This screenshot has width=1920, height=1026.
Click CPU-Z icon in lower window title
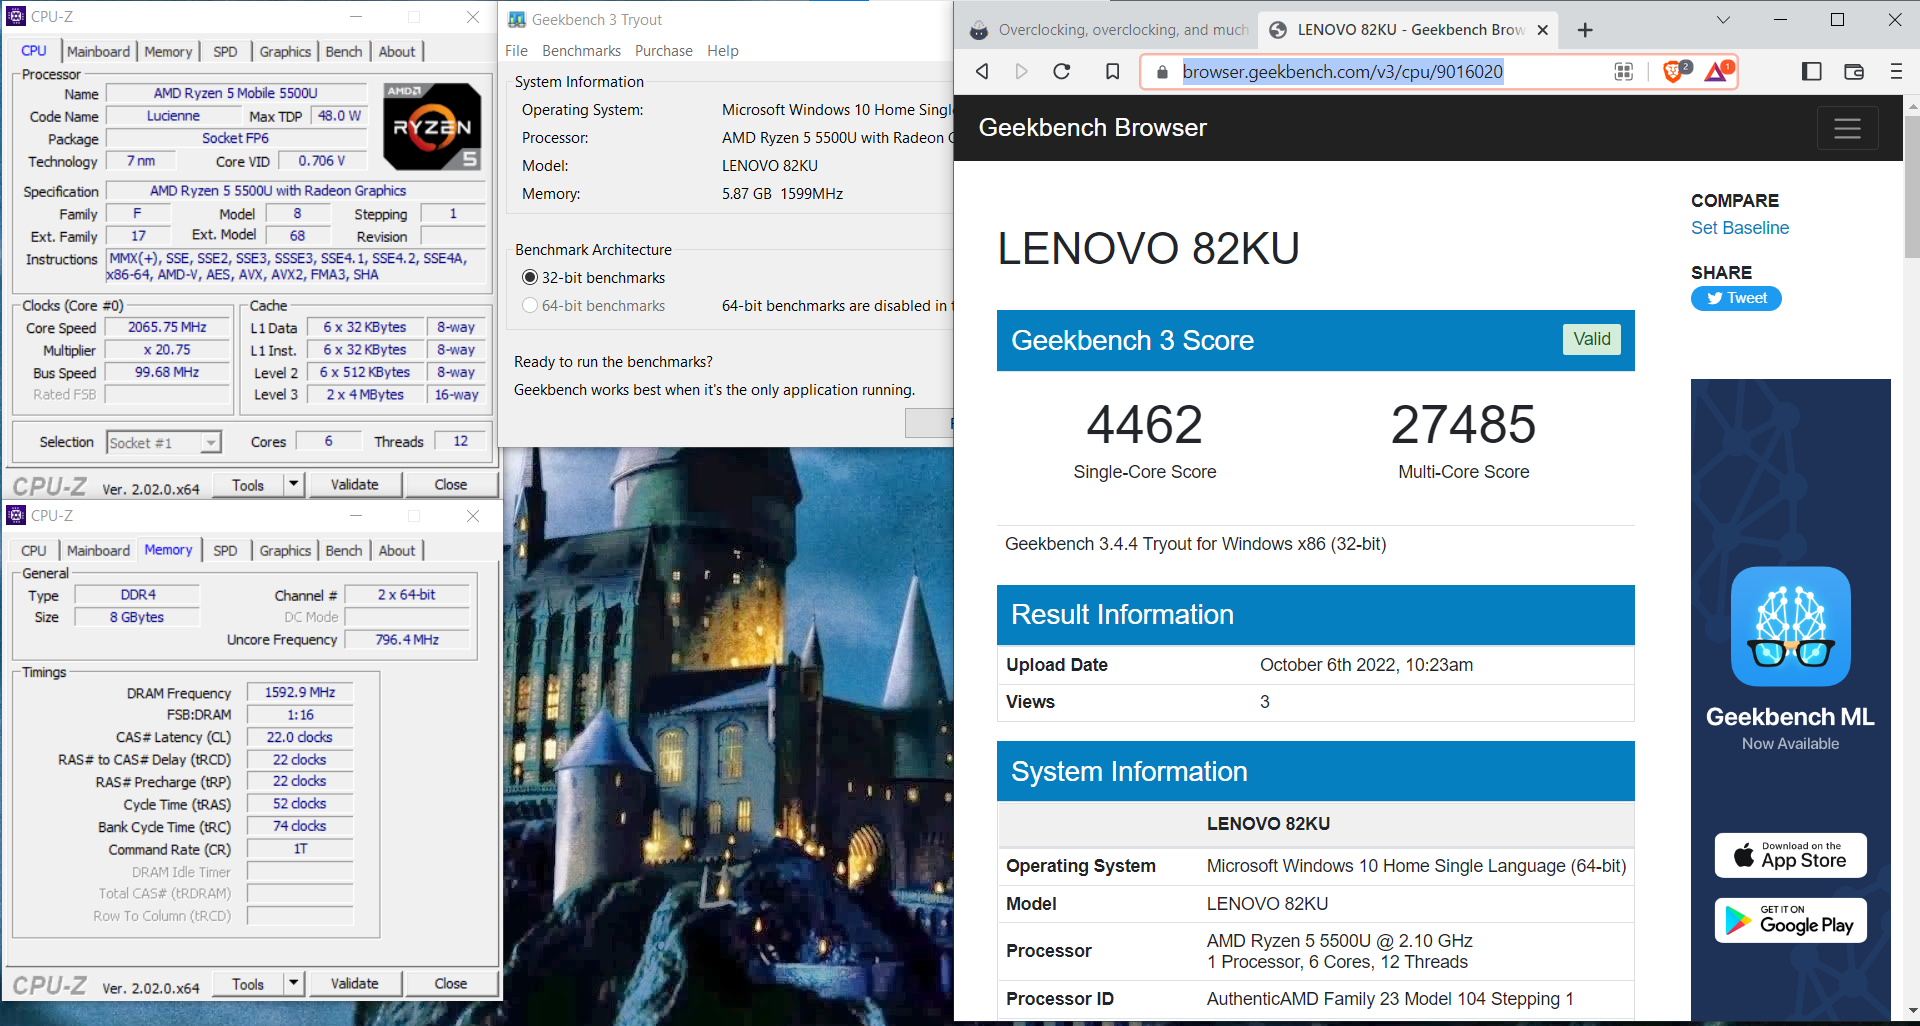pyautogui.click(x=16, y=516)
